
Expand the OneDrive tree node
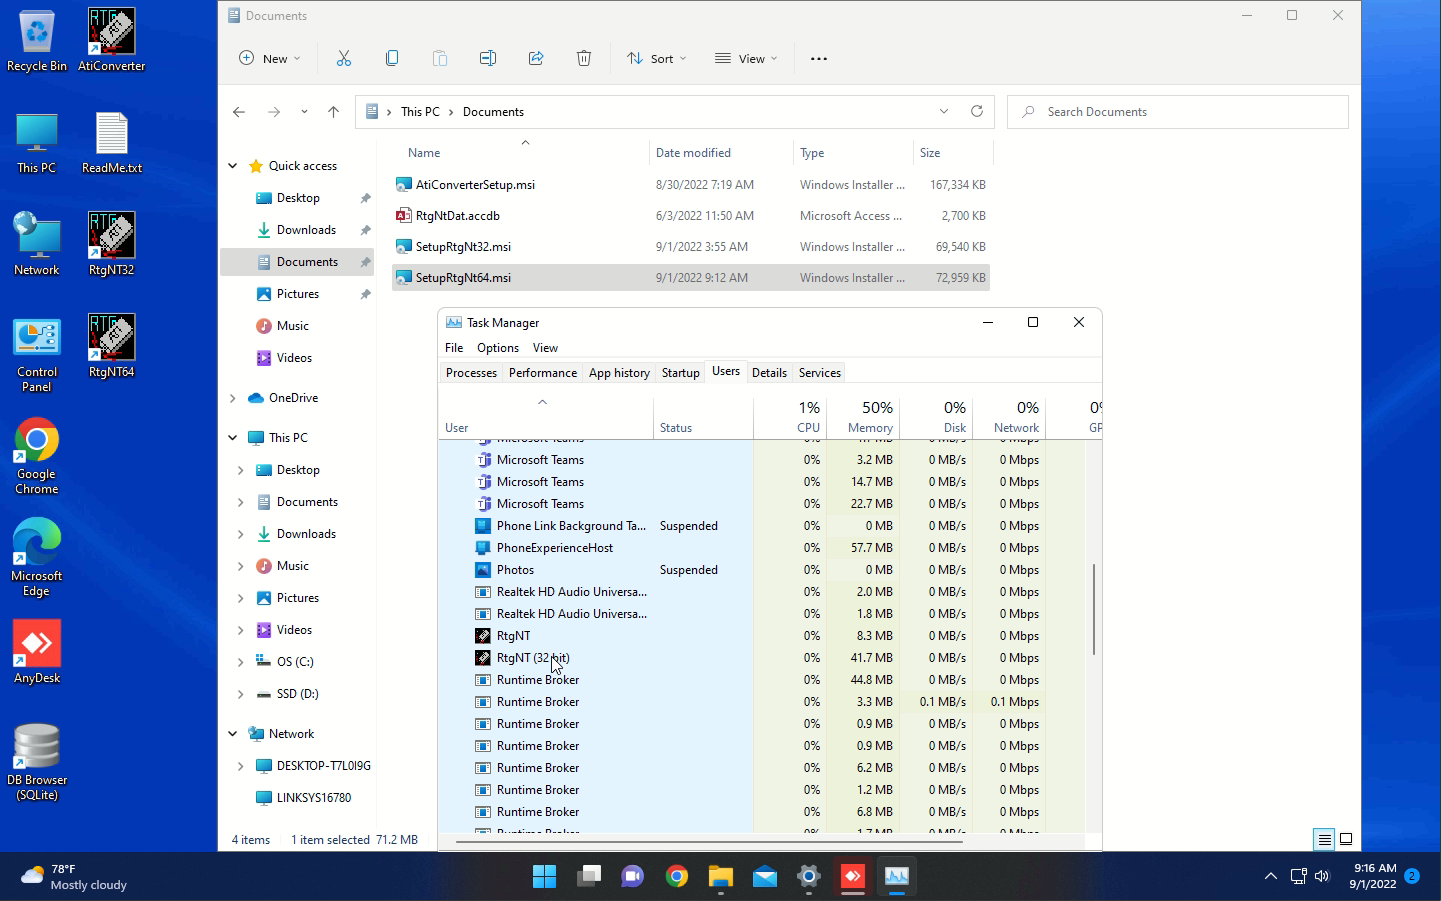click(x=233, y=398)
